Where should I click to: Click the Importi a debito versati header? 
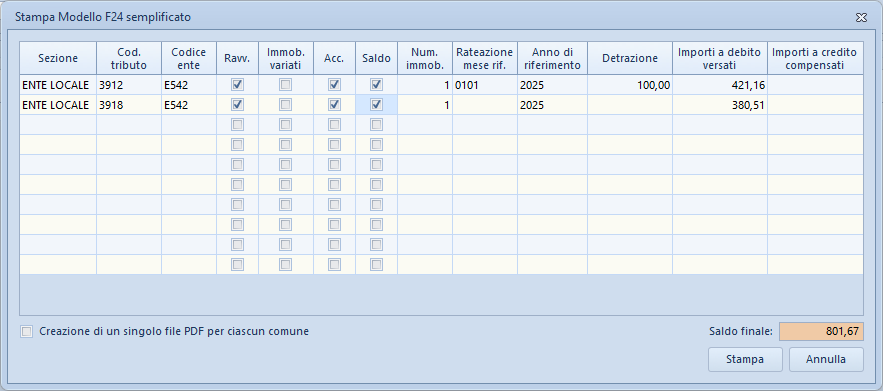point(720,57)
